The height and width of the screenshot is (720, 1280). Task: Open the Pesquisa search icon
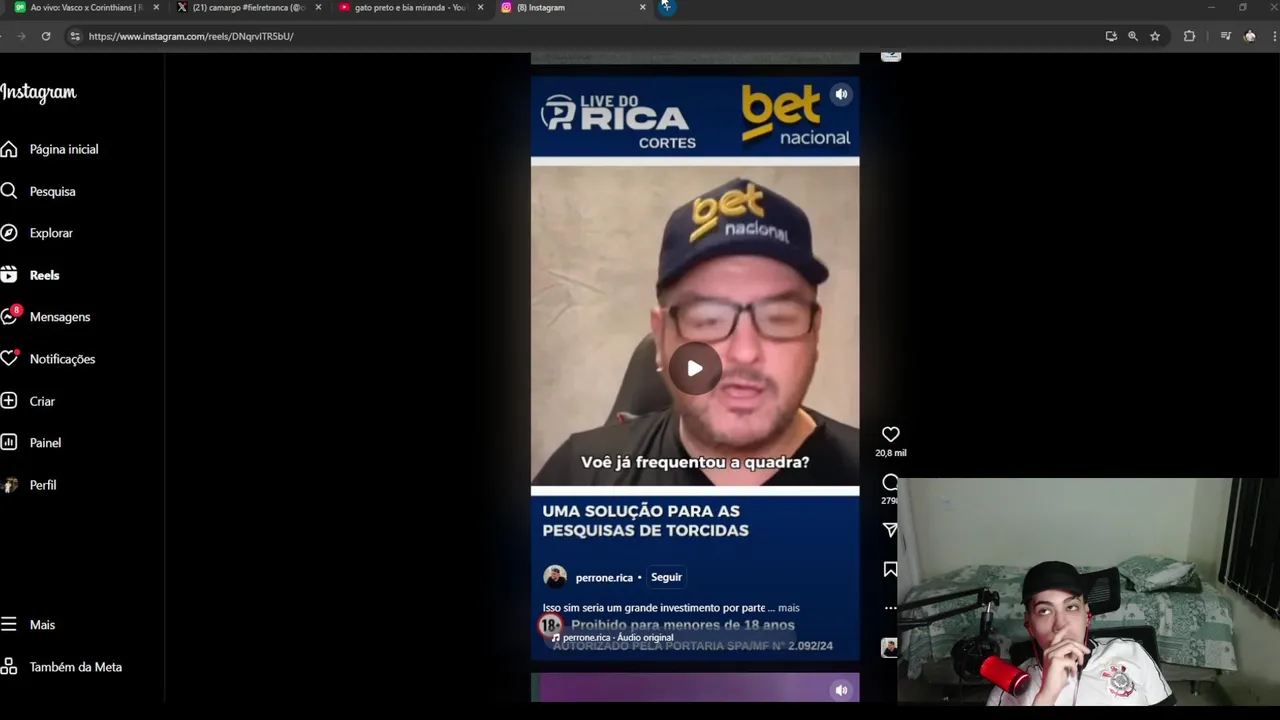[x=9, y=191]
